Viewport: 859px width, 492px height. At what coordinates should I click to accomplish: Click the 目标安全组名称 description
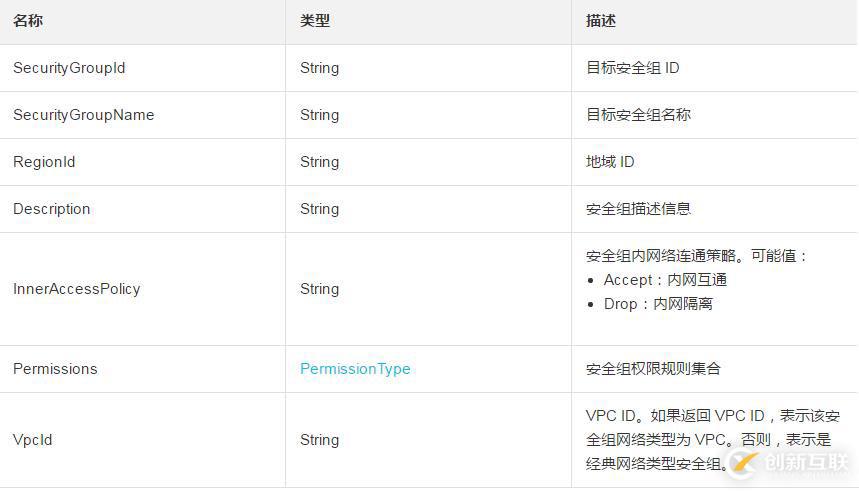[638, 115]
